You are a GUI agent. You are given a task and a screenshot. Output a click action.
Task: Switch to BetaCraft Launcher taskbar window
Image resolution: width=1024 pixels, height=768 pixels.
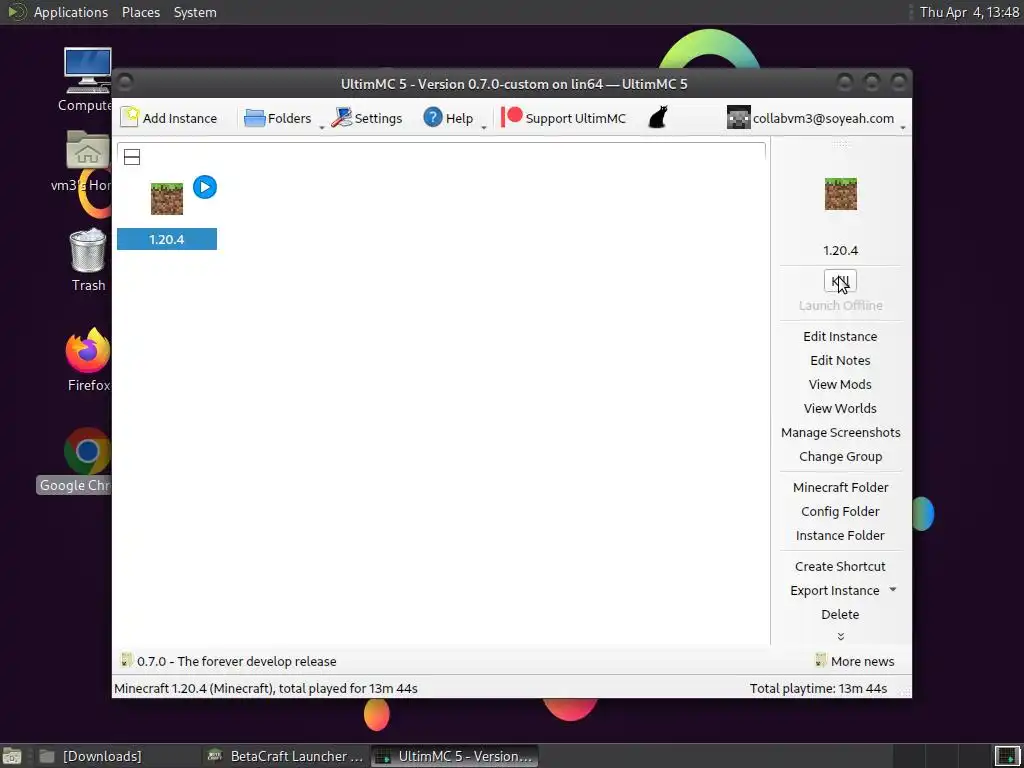tap(285, 756)
